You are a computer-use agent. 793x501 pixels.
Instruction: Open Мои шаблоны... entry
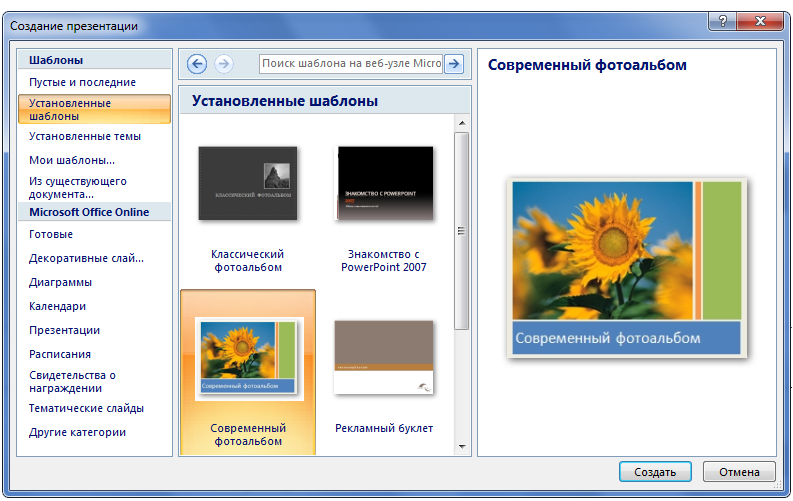pyautogui.click(x=72, y=160)
